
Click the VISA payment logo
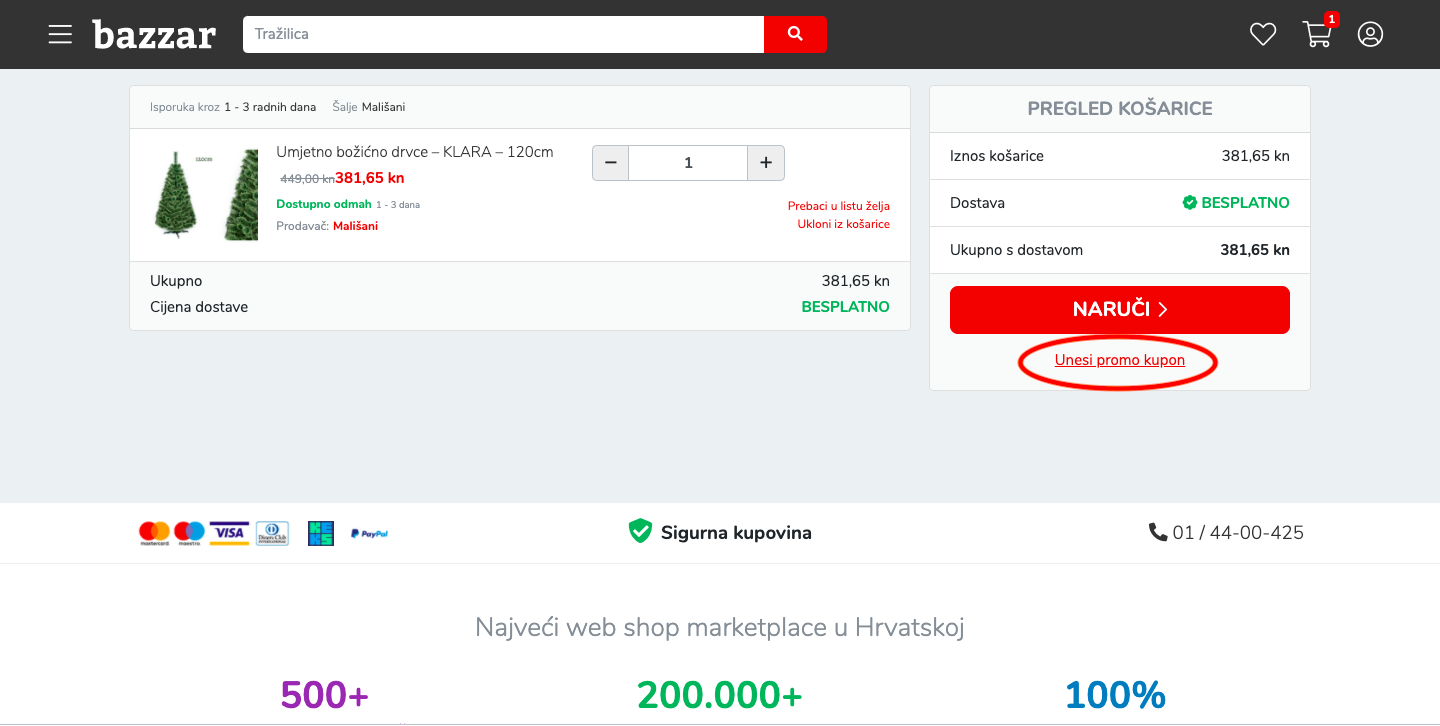click(x=229, y=533)
